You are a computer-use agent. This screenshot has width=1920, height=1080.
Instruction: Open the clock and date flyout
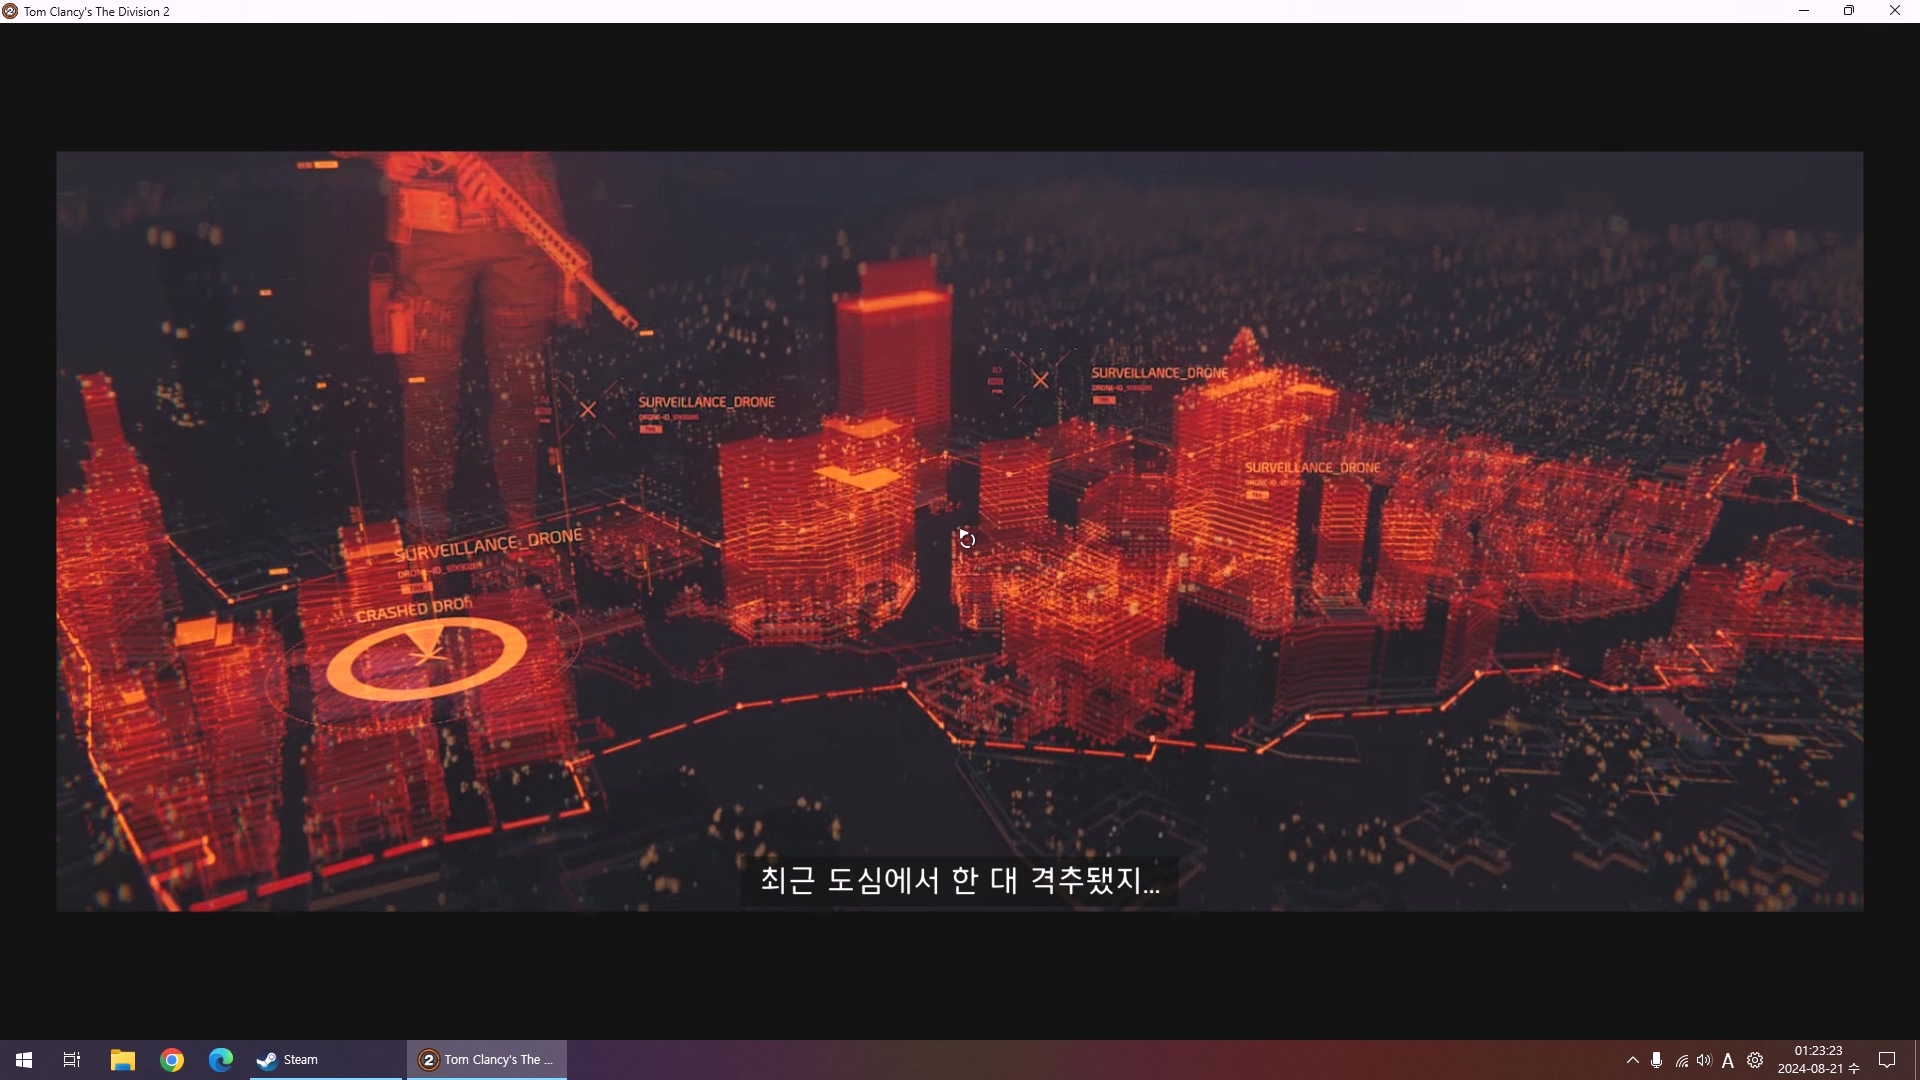(x=1818, y=1060)
